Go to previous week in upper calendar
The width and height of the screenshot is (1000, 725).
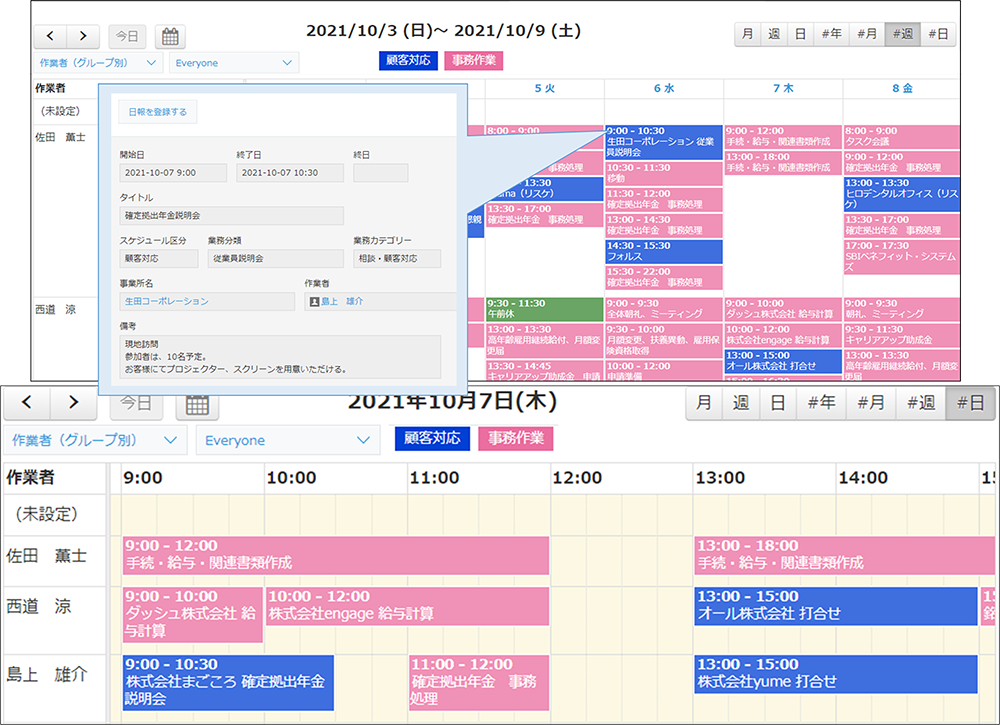point(50,37)
